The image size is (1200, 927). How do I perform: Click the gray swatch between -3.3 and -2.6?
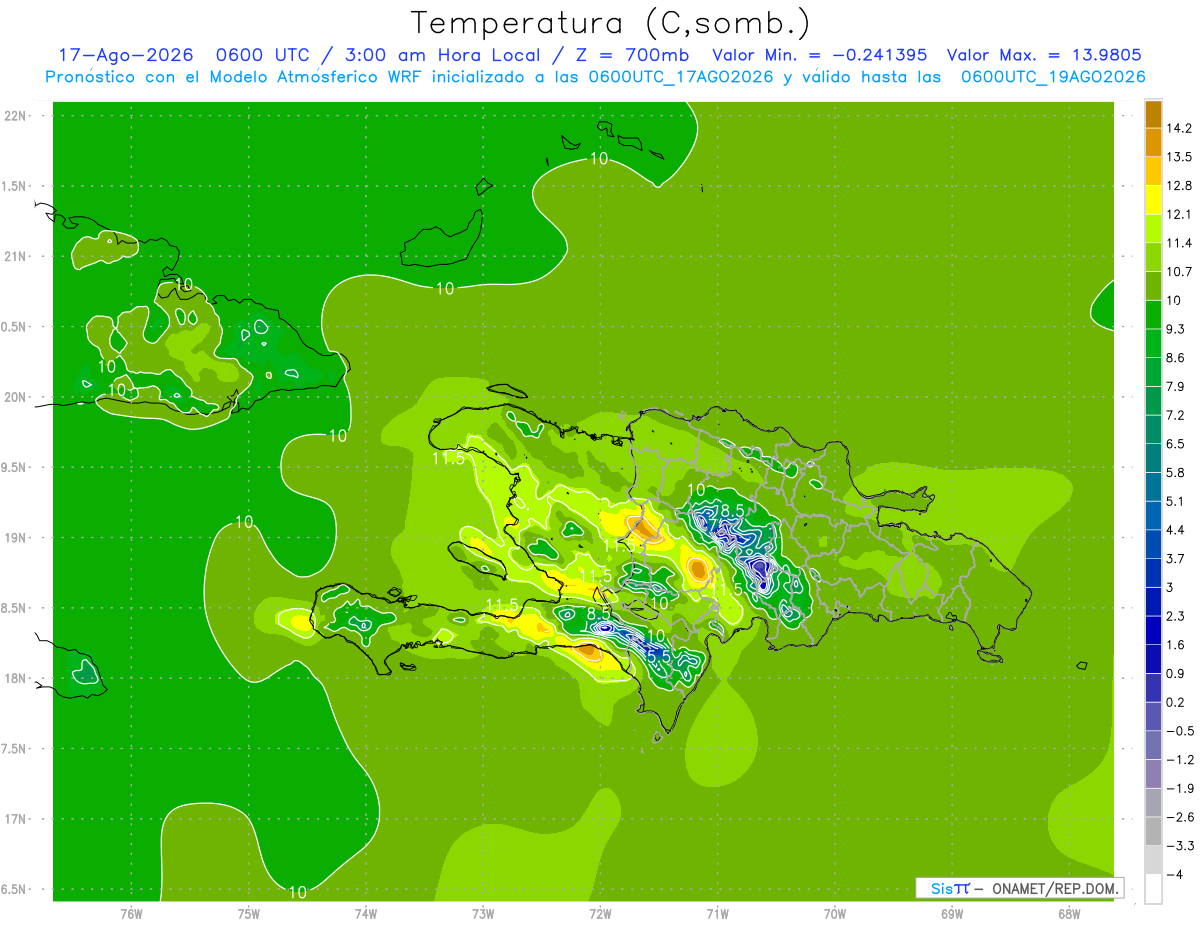1153,831
